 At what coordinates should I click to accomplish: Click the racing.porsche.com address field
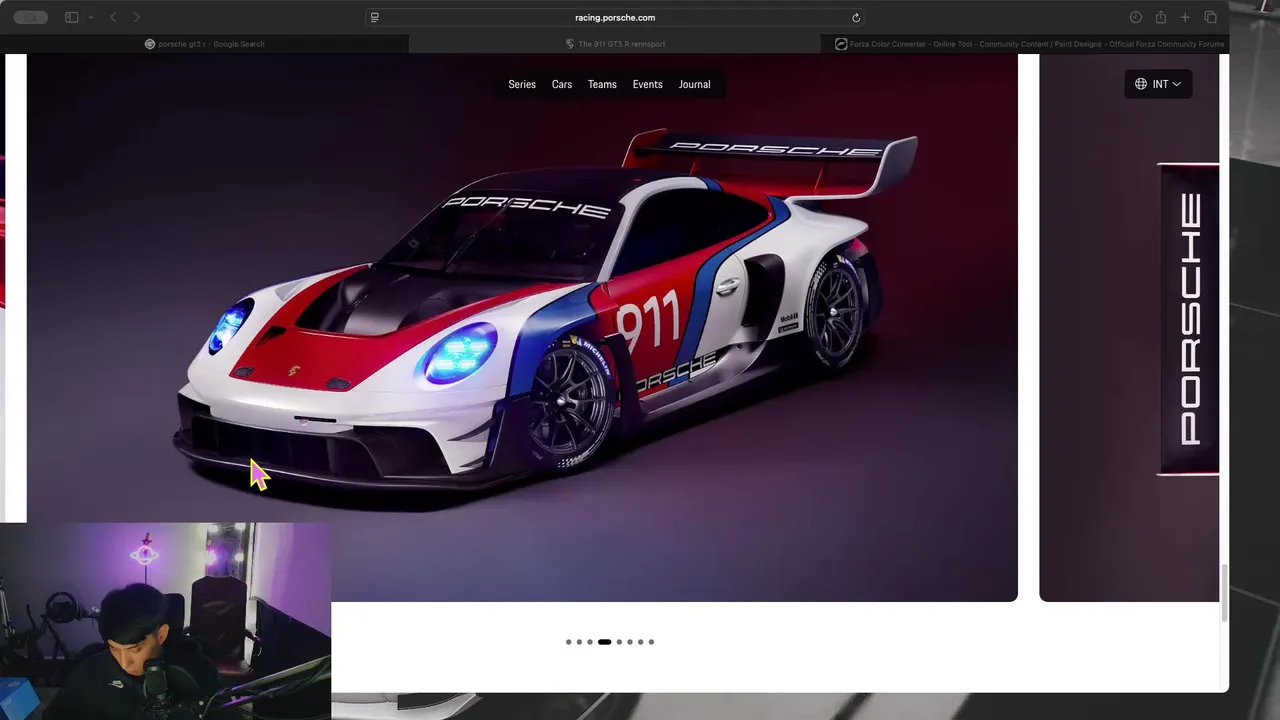point(615,17)
